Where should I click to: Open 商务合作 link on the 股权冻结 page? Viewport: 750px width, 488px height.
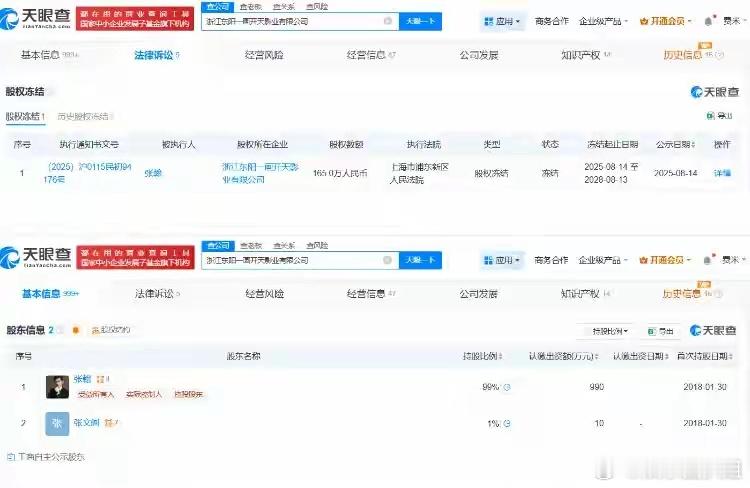point(551,21)
